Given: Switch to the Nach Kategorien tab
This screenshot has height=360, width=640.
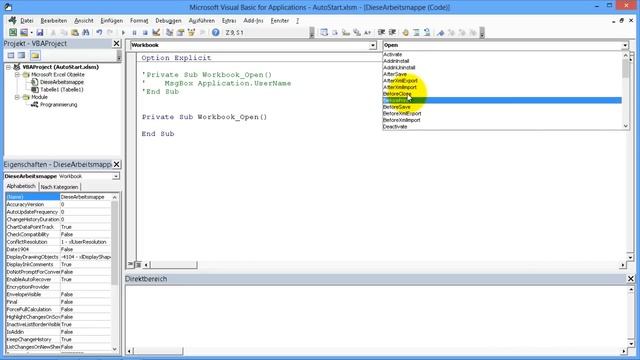Looking at the screenshot, I should click(x=60, y=187).
